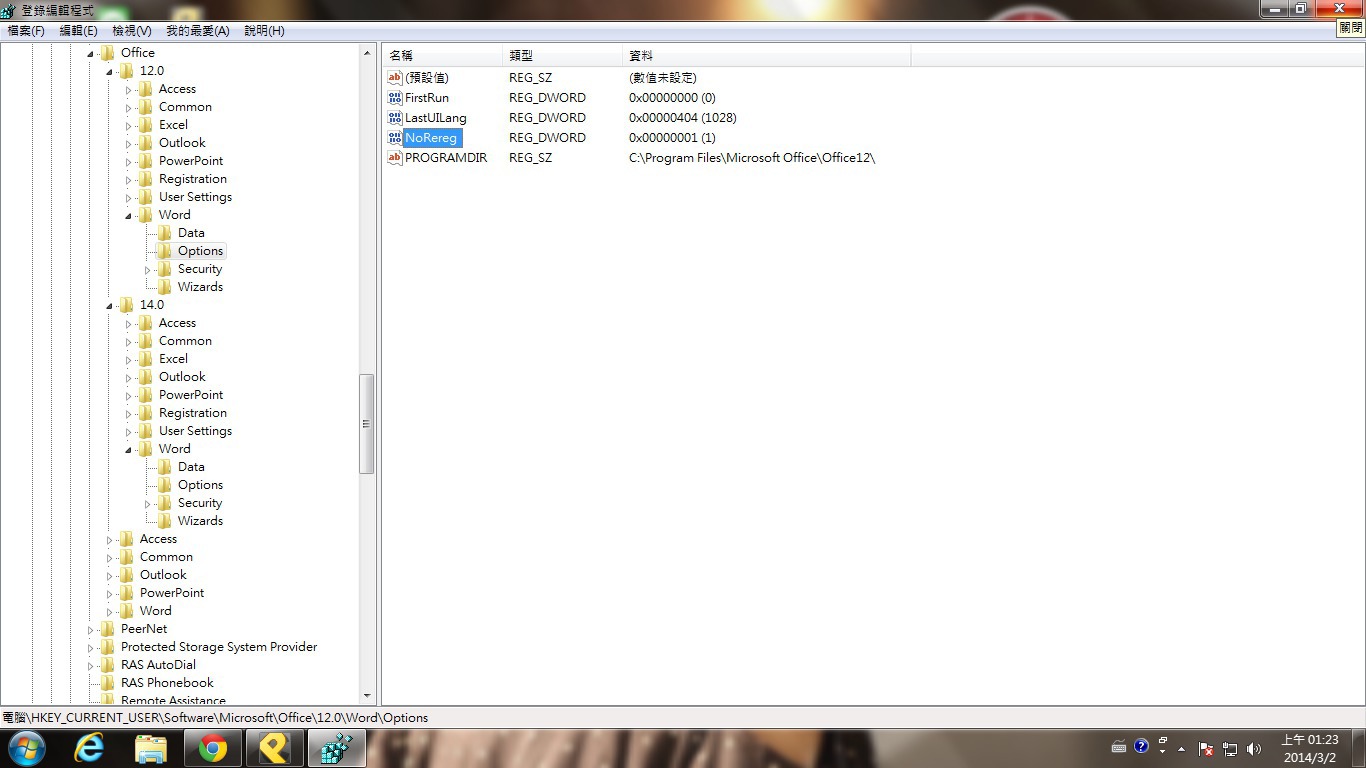Click the PeerNet key folder icon
This screenshot has width=1366, height=768.
click(108, 629)
